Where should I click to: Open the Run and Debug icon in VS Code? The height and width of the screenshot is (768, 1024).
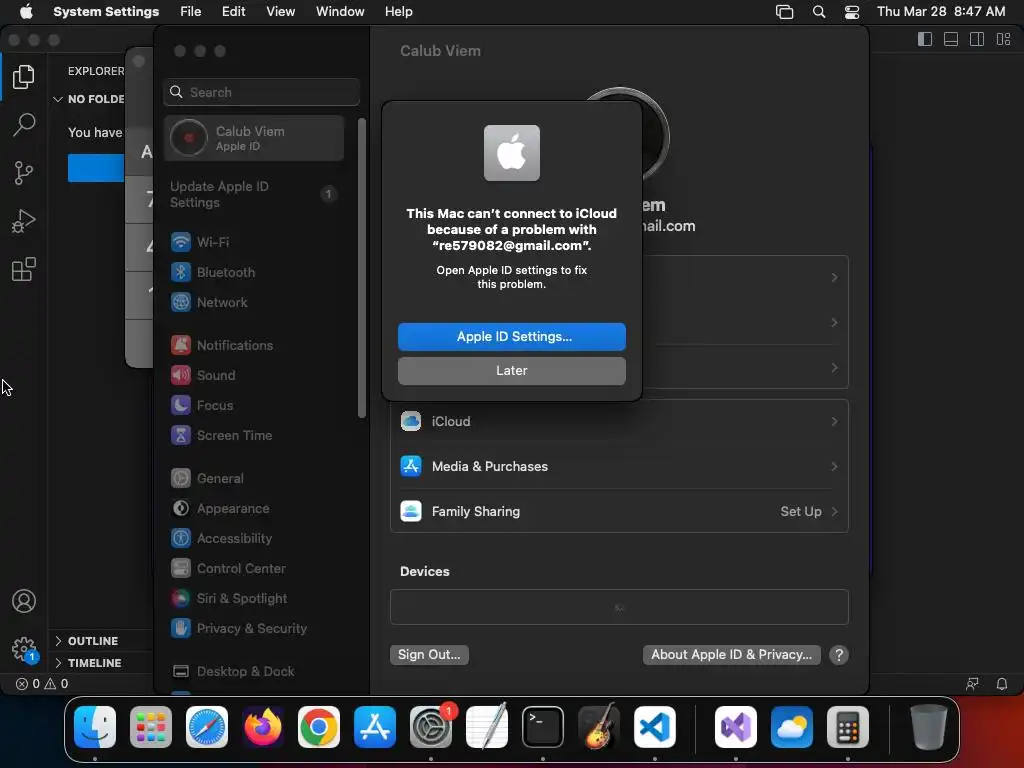pos(24,221)
